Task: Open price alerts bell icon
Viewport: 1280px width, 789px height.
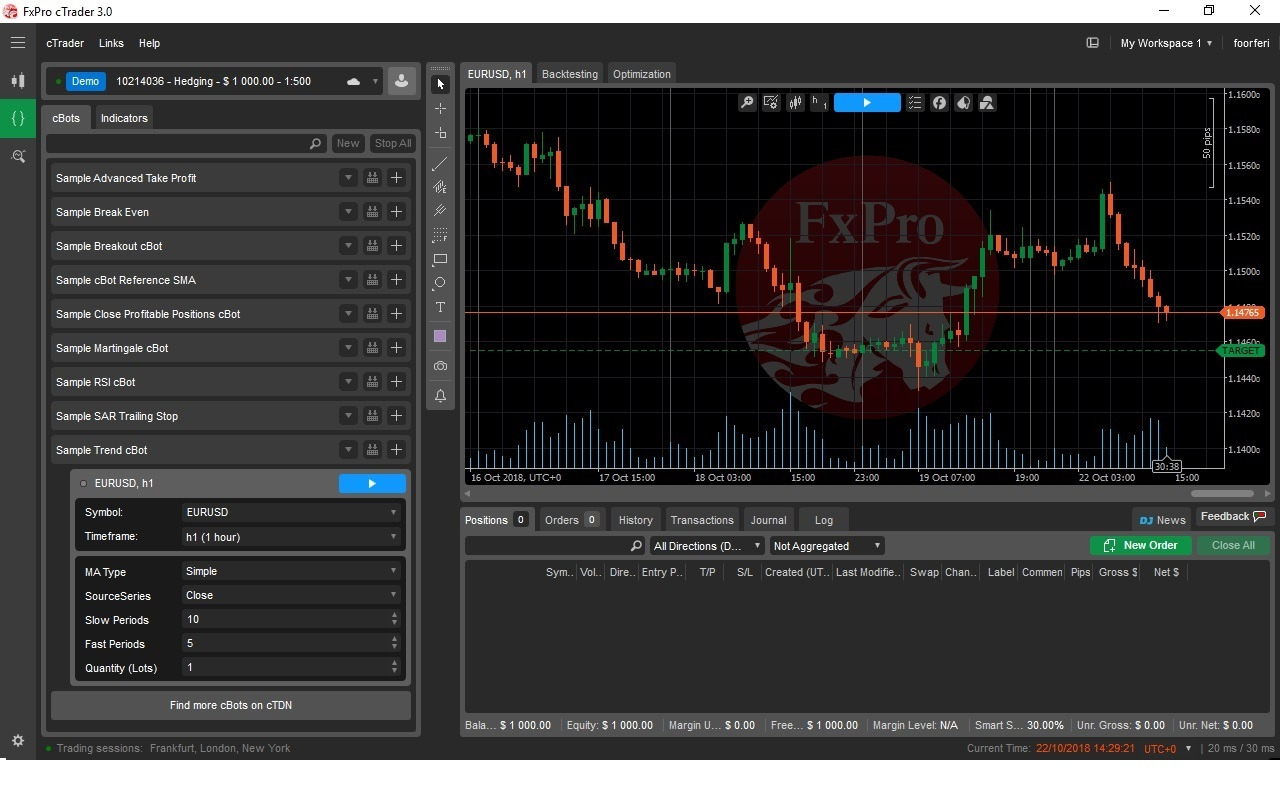Action: [440, 396]
